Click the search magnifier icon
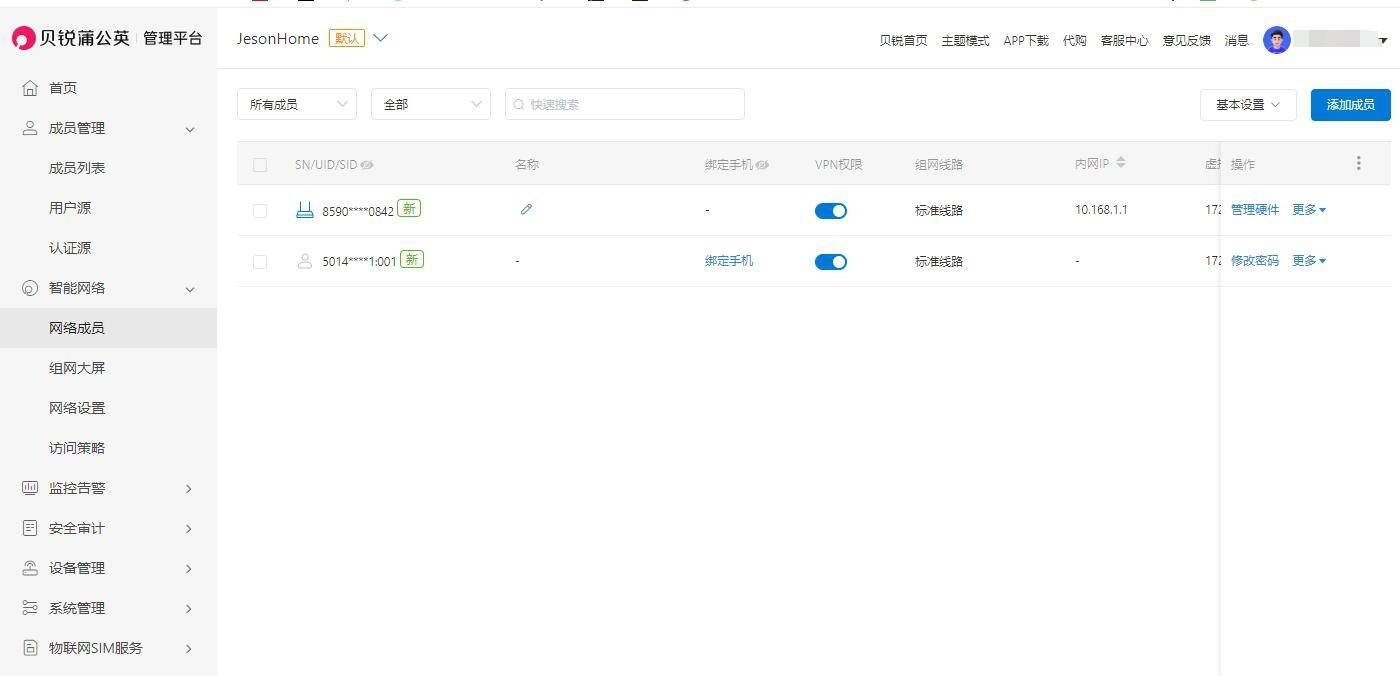 point(519,104)
